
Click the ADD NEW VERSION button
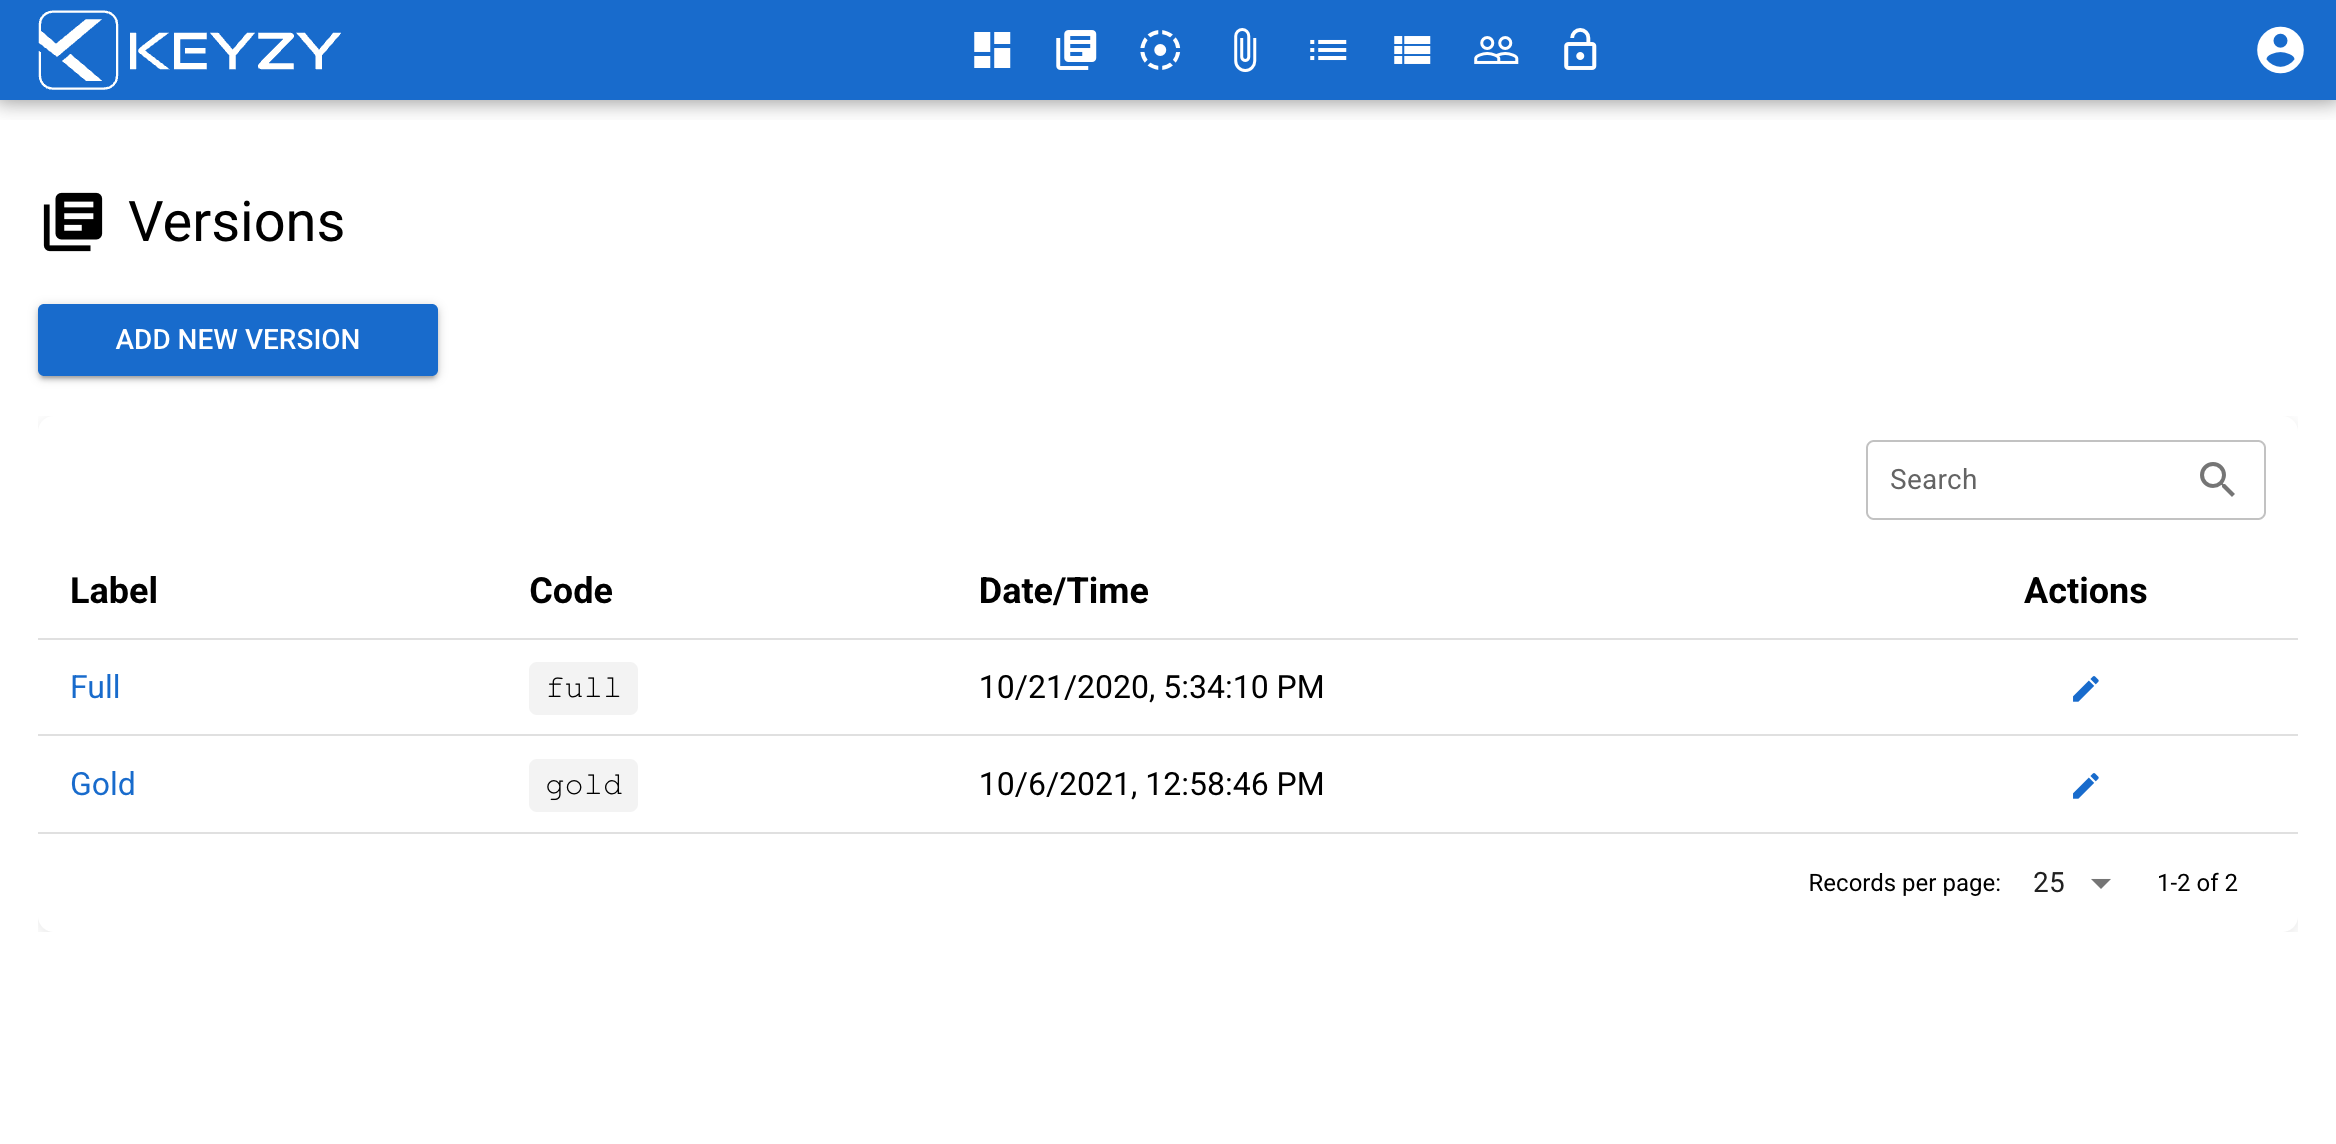point(237,340)
